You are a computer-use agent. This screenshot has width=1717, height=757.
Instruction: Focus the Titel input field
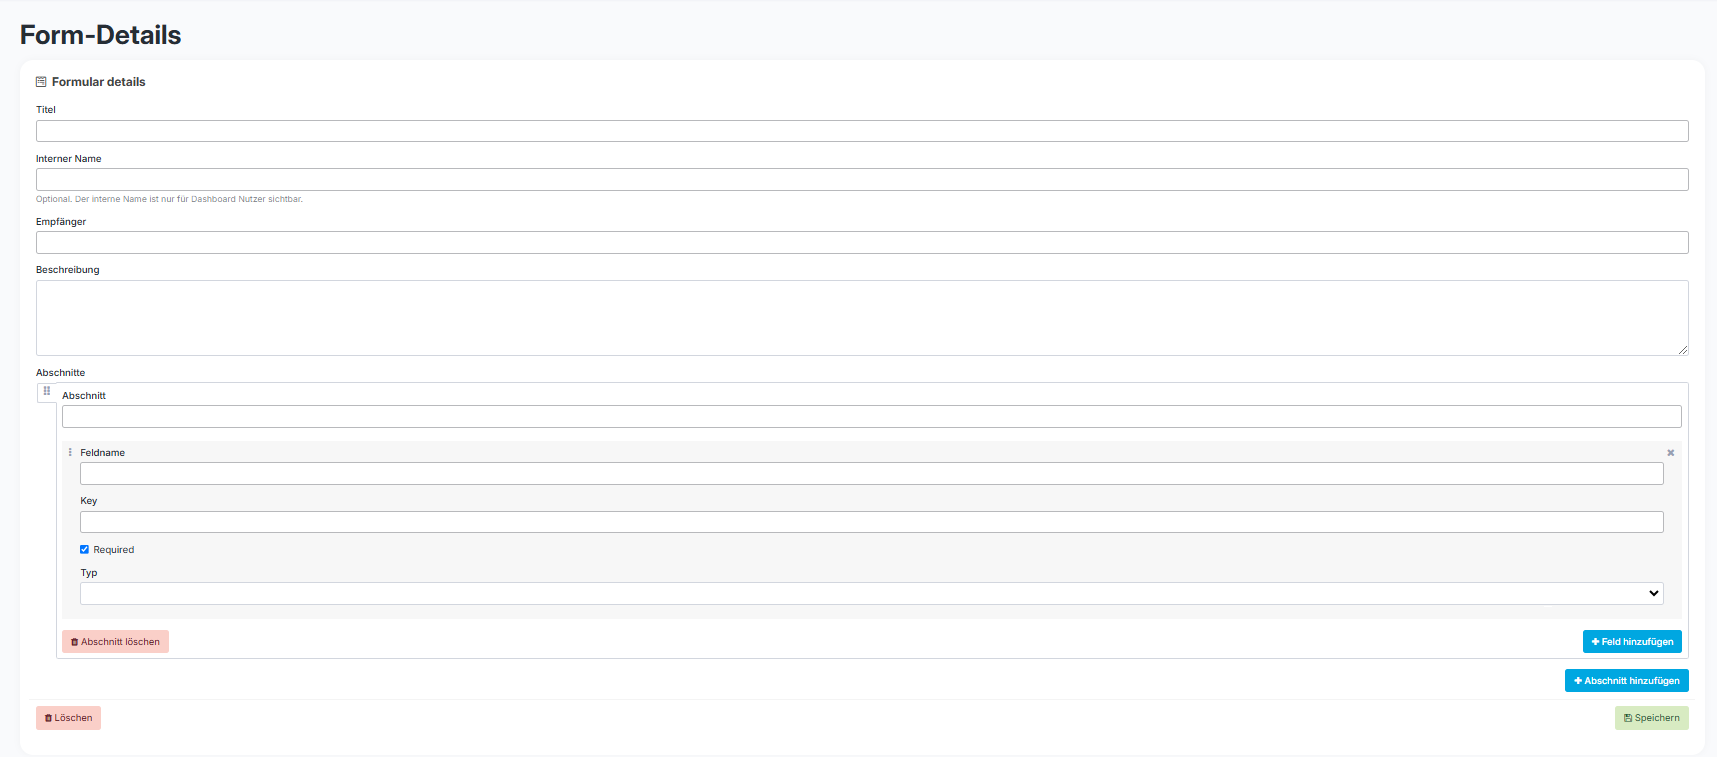click(x=862, y=131)
